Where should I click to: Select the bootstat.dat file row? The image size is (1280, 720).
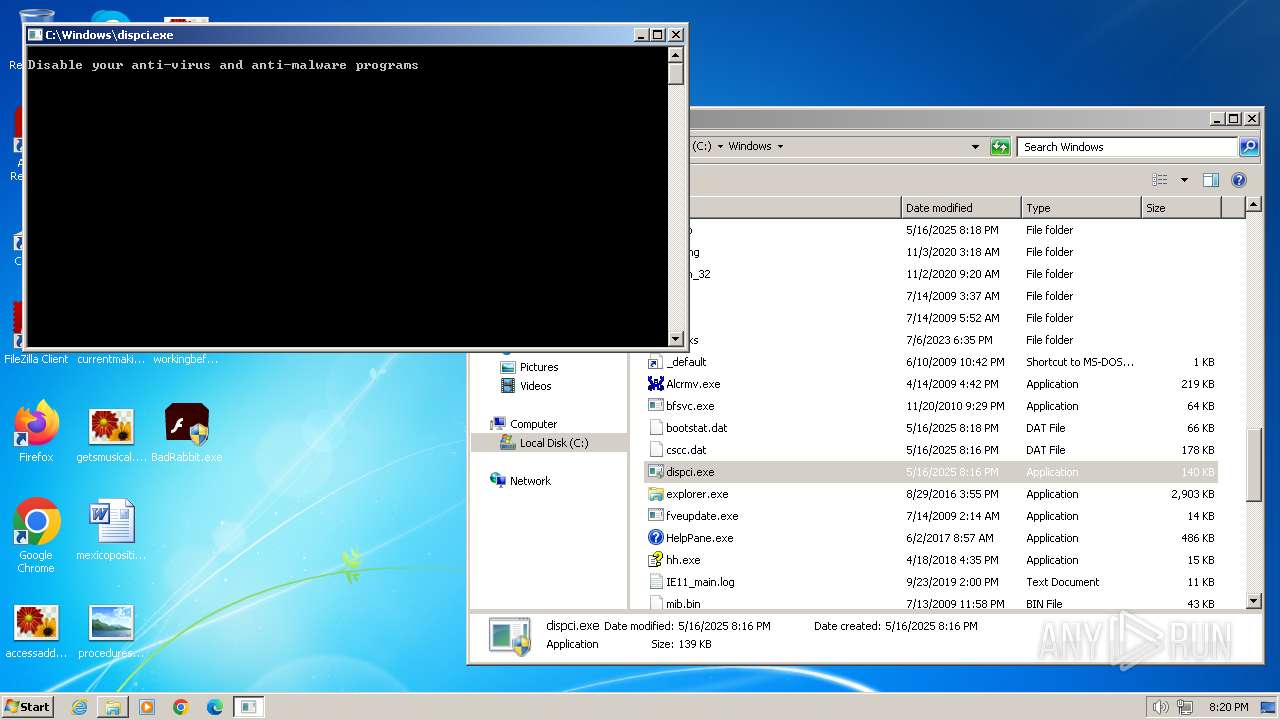click(931, 428)
